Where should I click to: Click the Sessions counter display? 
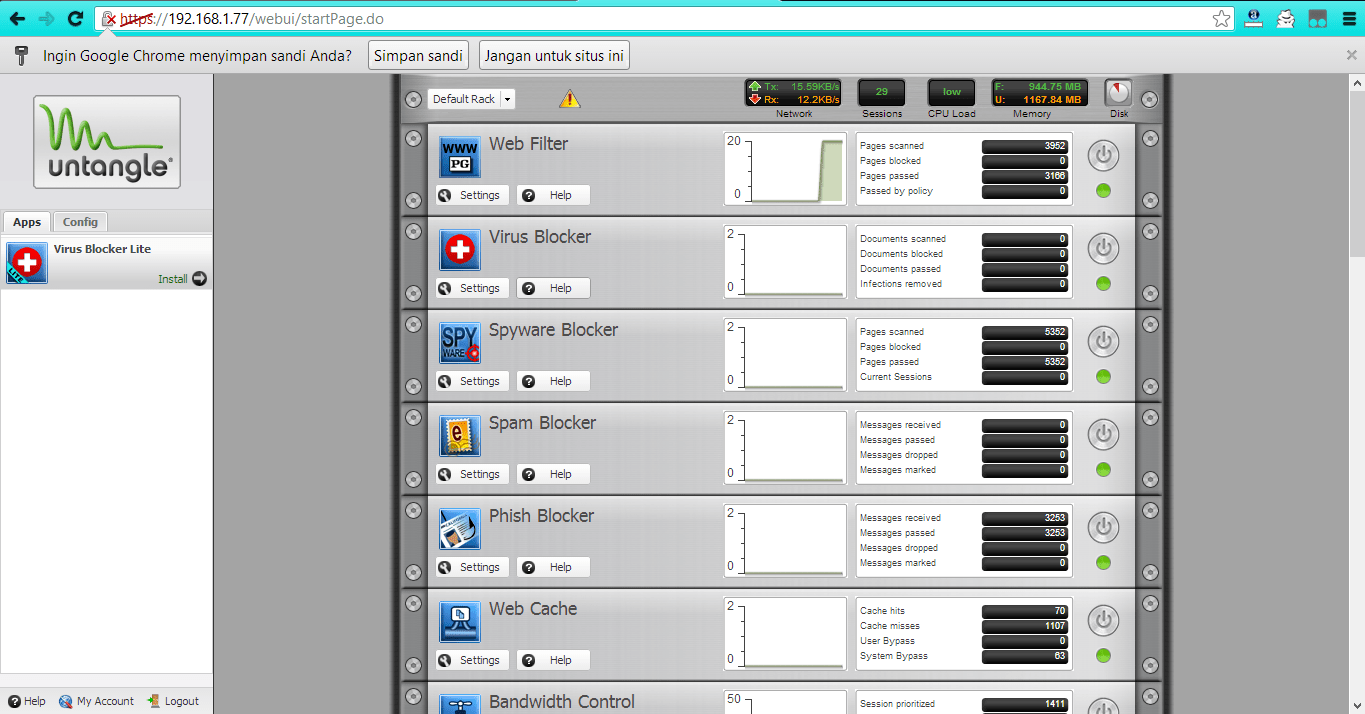881,92
